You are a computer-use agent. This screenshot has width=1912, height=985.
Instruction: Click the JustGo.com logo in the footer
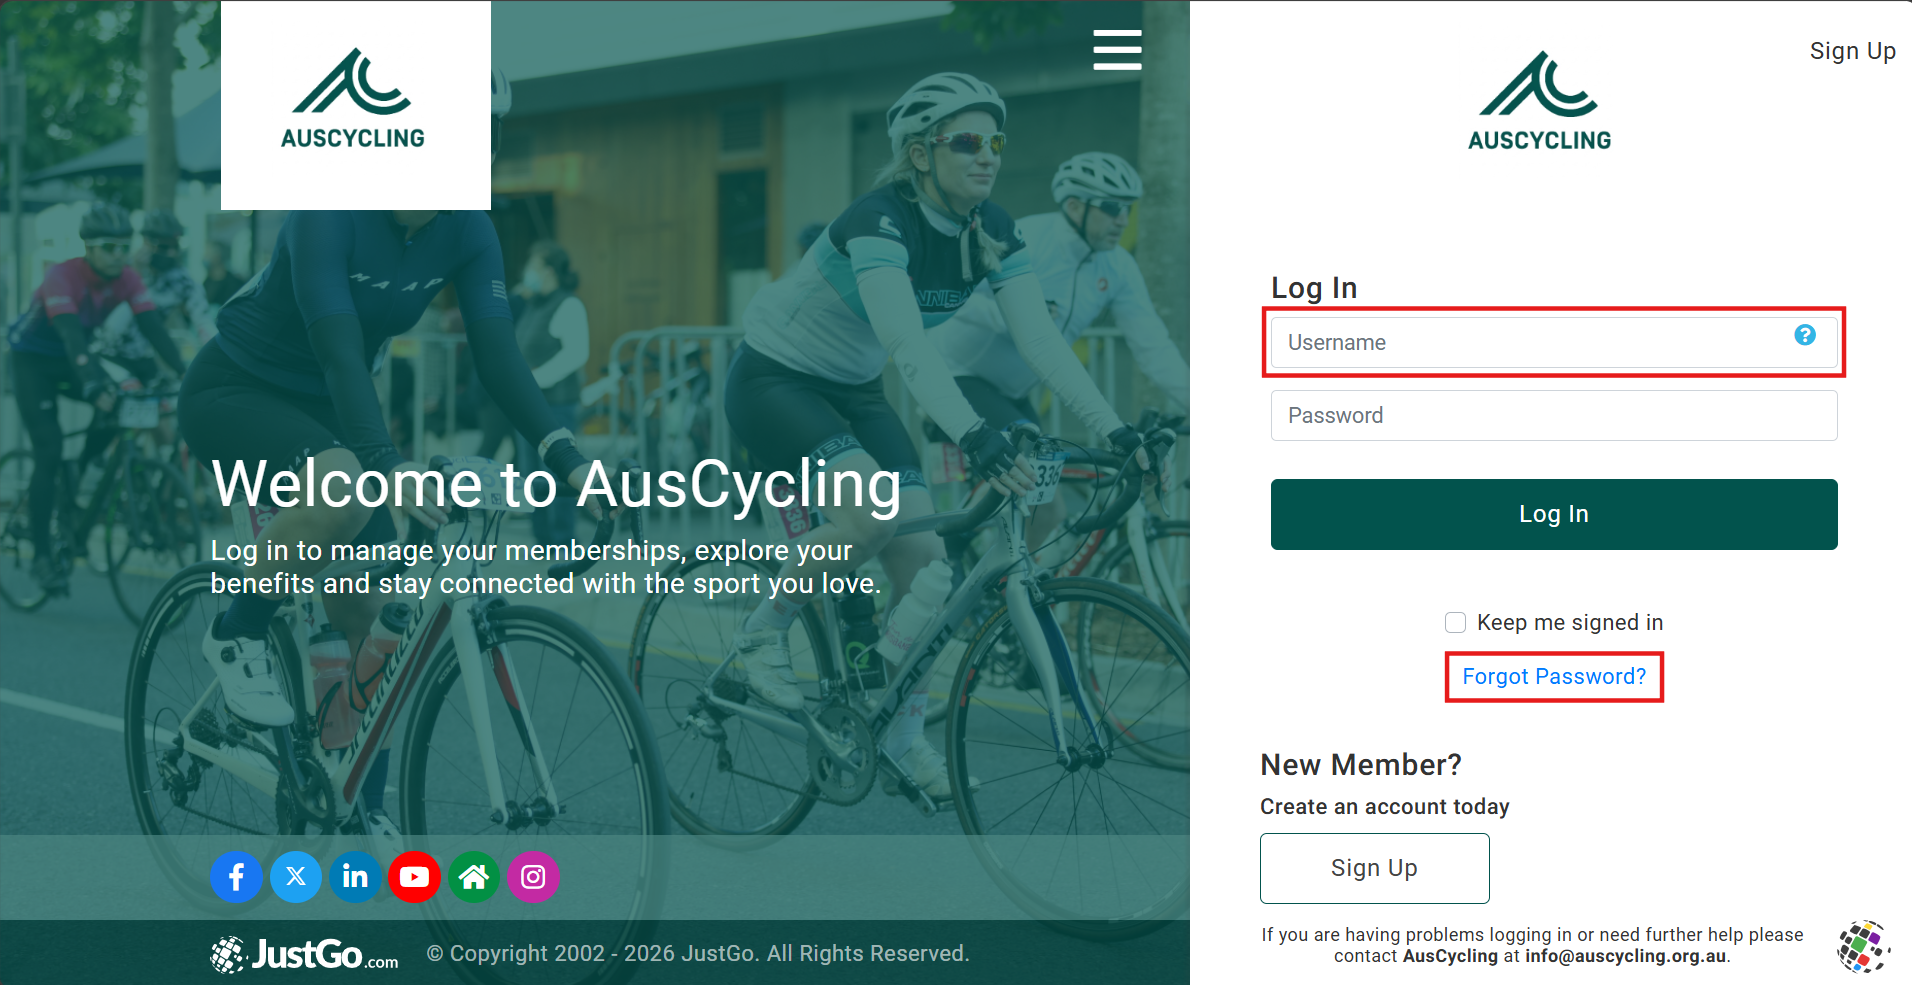pyautogui.click(x=304, y=954)
